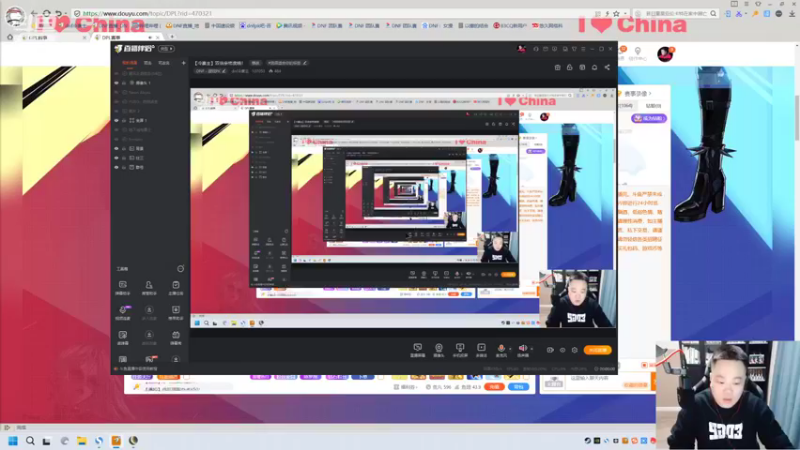Edit the DNF category pill under the stream title
The image size is (800, 450).
click(210, 71)
